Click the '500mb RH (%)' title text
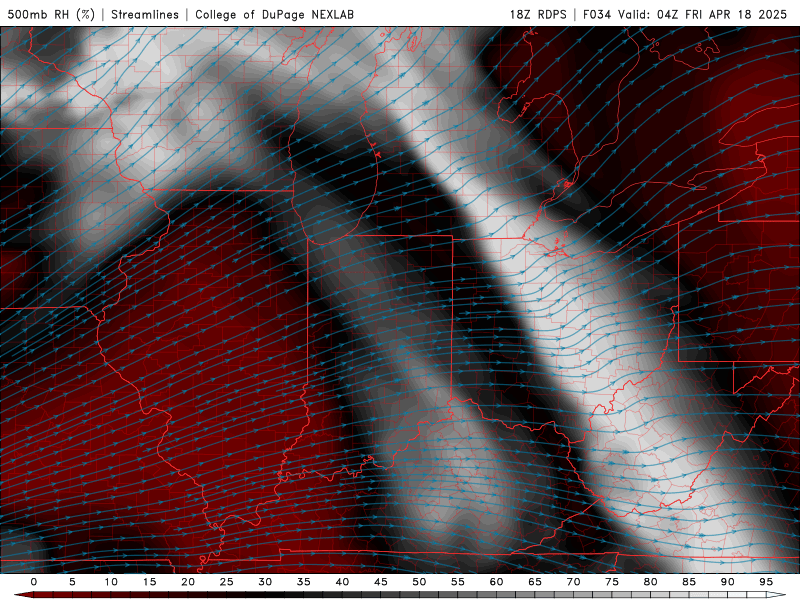The height and width of the screenshot is (600, 800). pyautogui.click(x=51, y=14)
